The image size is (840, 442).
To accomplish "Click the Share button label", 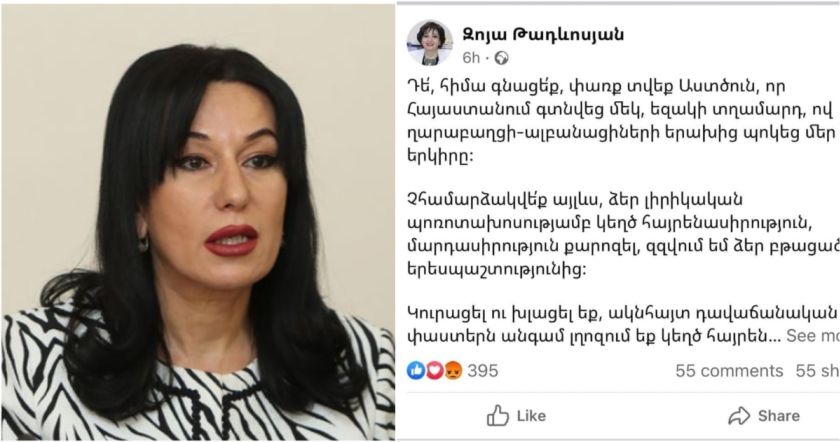I will pos(778,416).
